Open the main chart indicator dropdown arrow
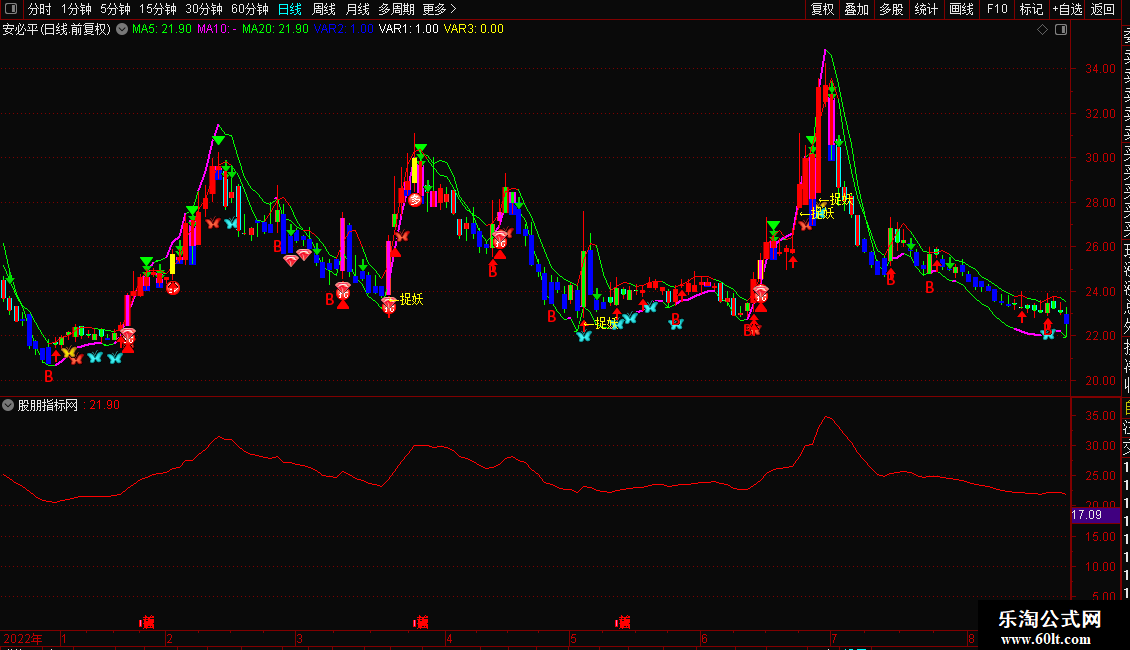1130x650 pixels. pos(122,29)
